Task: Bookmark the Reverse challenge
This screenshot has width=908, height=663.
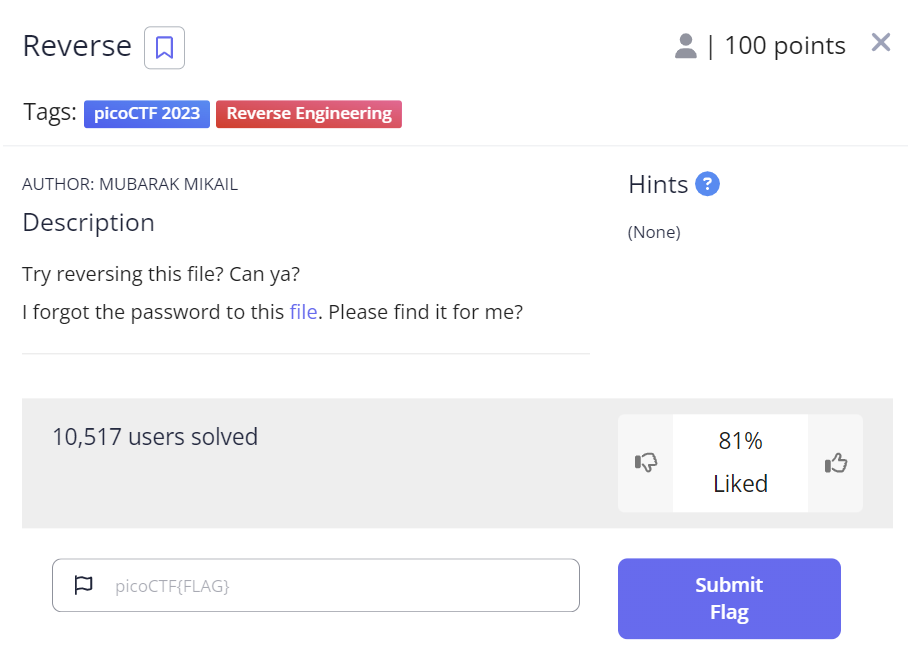Action: coord(164,47)
